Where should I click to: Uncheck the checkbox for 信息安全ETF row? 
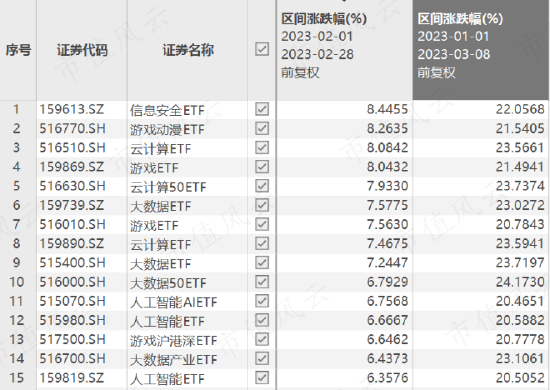(x=262, y=109)
